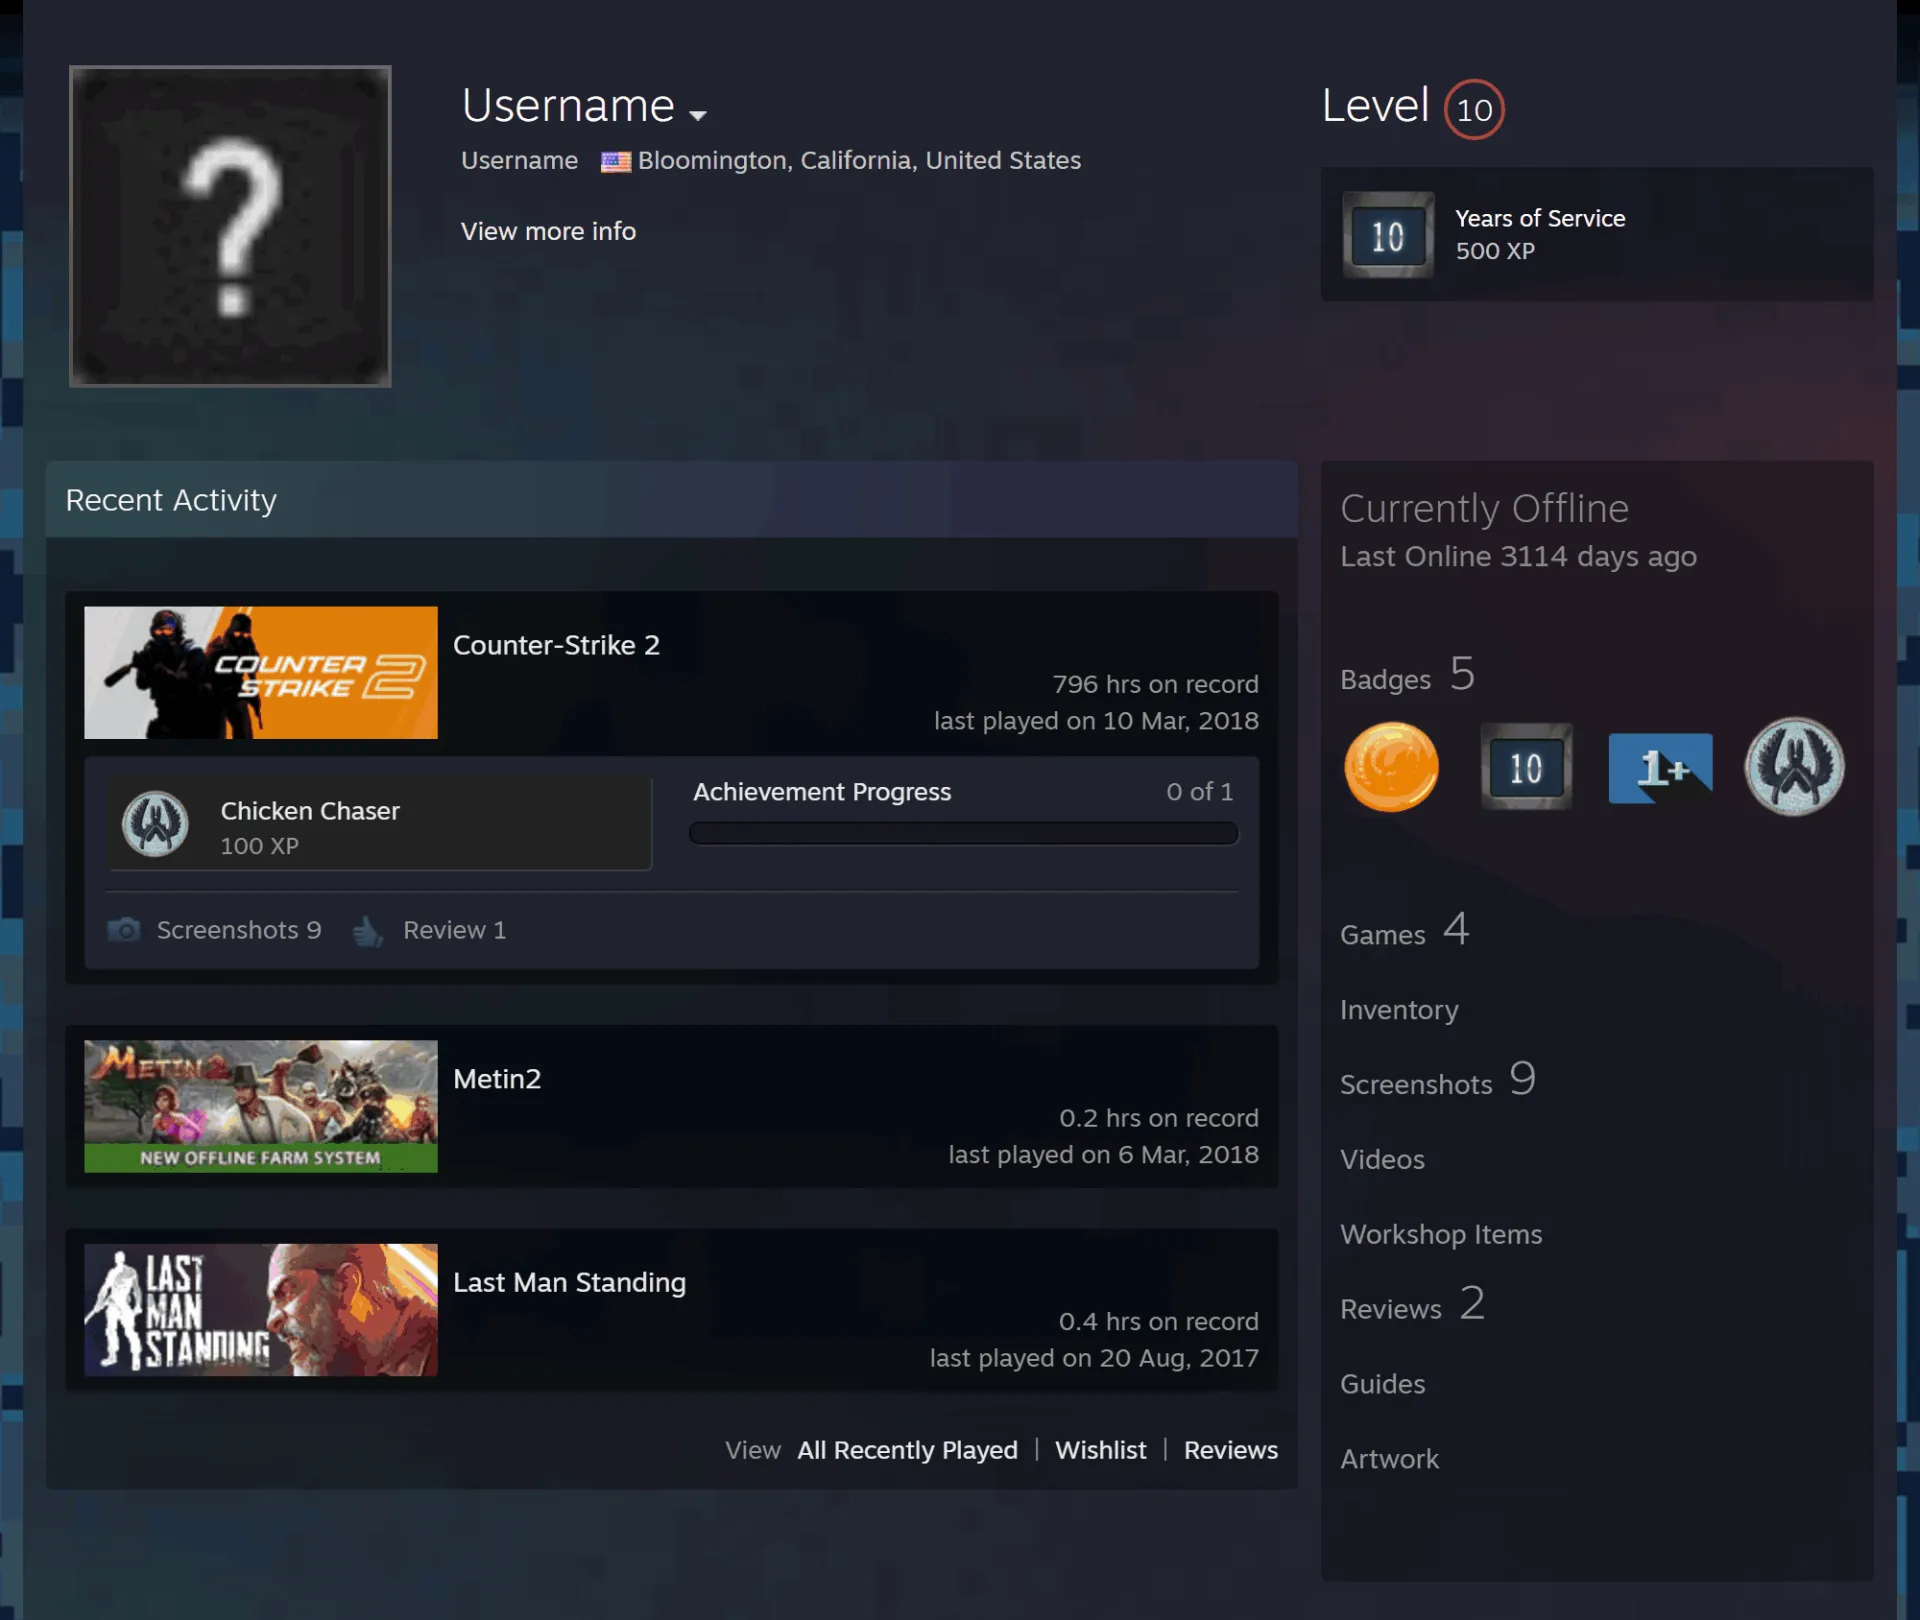Open Artwork link
Image resolution: width=1920 pixels, height=1620 pixels.
click(1389, 1460)
